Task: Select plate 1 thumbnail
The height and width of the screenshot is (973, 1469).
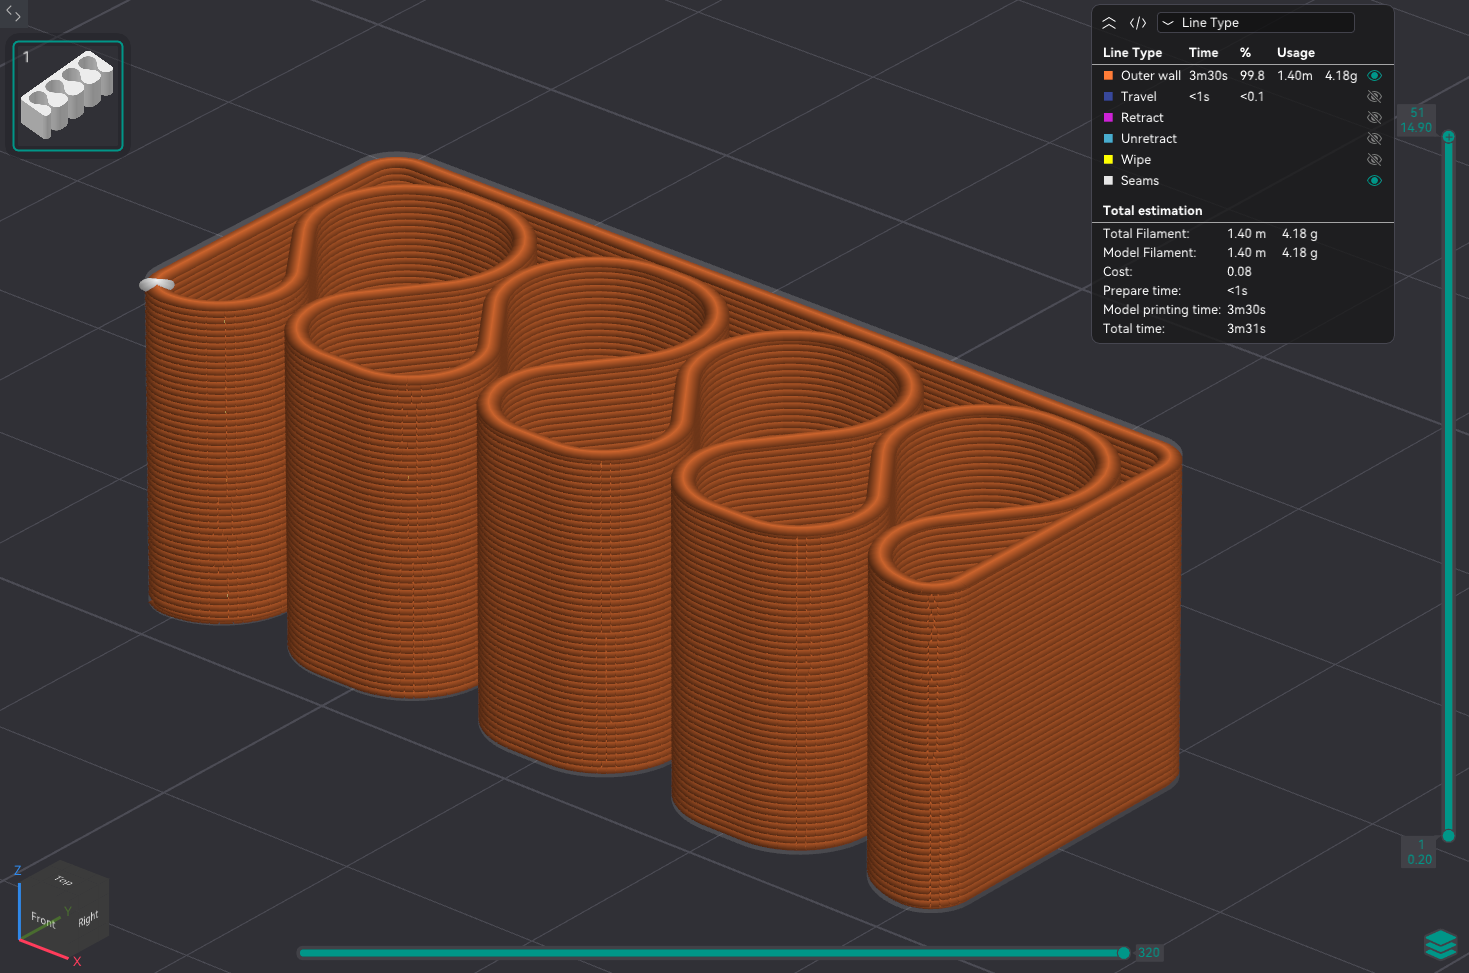Action: coord(68,96)
